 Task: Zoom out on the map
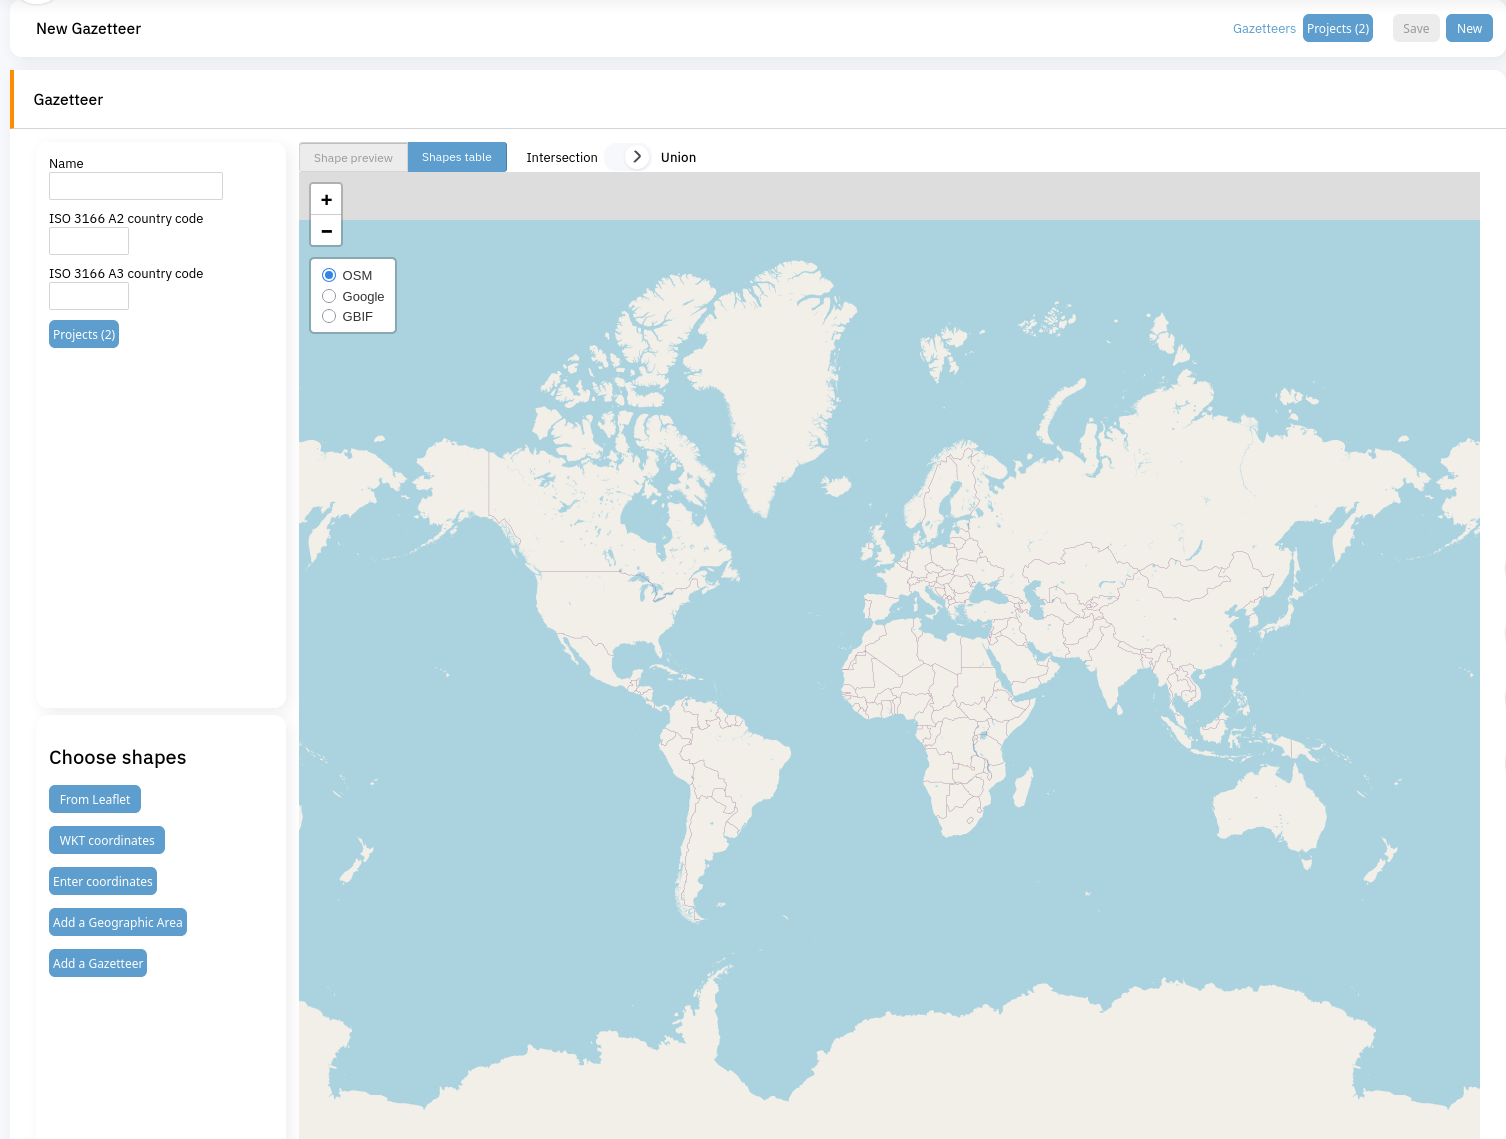(326, 231)
